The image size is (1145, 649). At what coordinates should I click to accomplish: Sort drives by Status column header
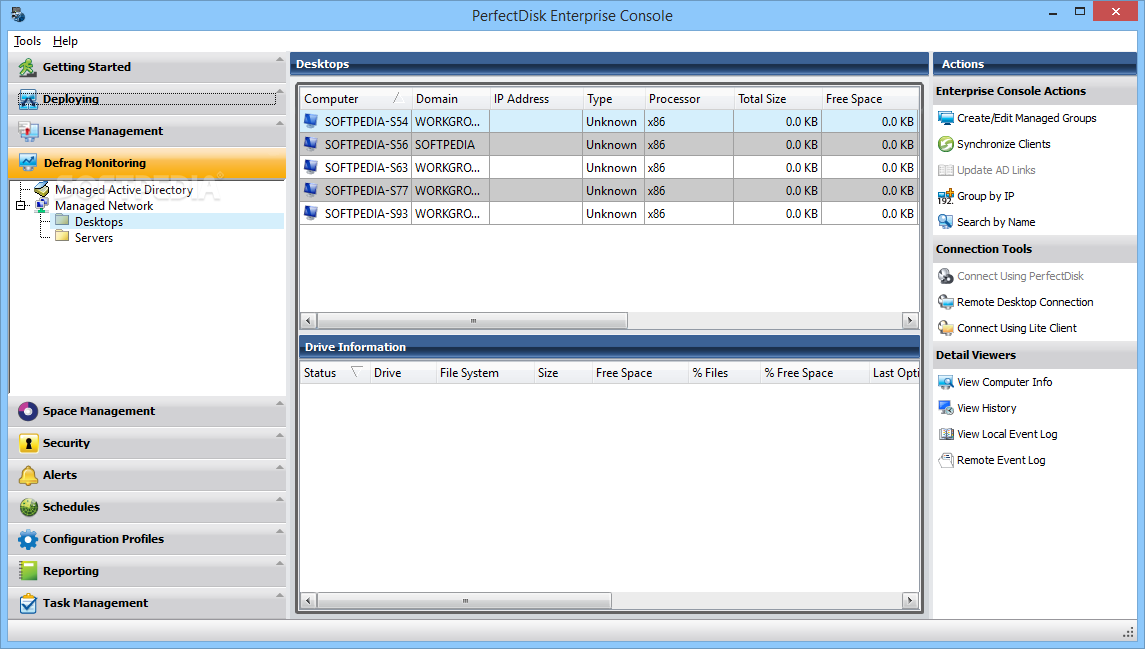pos(334,373)
